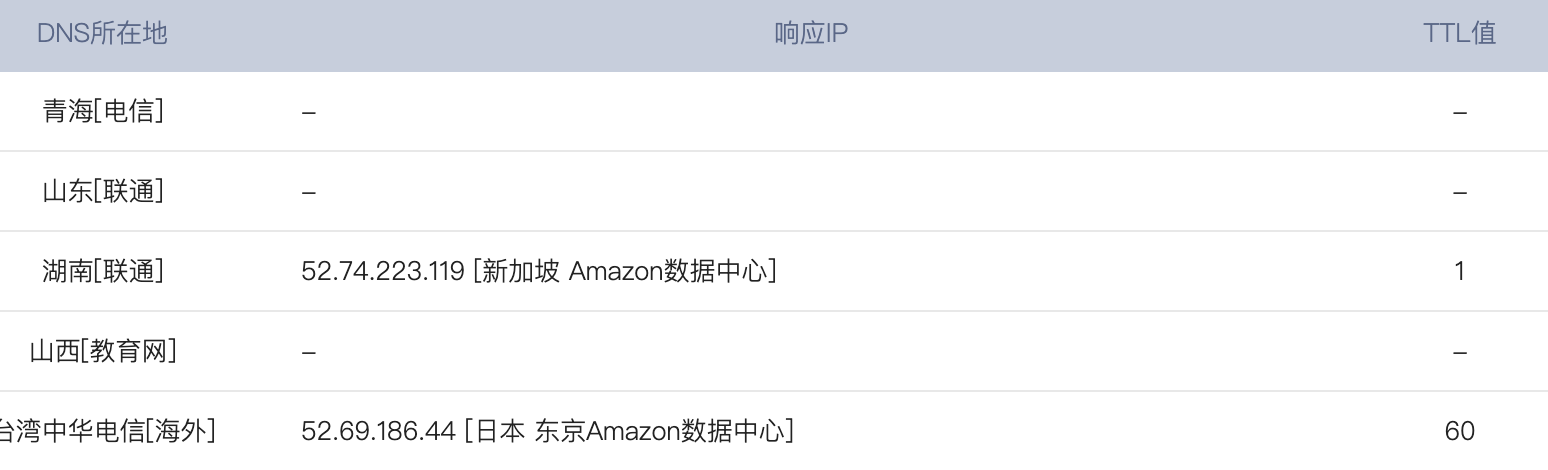Click the response IP dash for 青海[电信]
The width and height of the screenshot is (1548, 470).
309,112
